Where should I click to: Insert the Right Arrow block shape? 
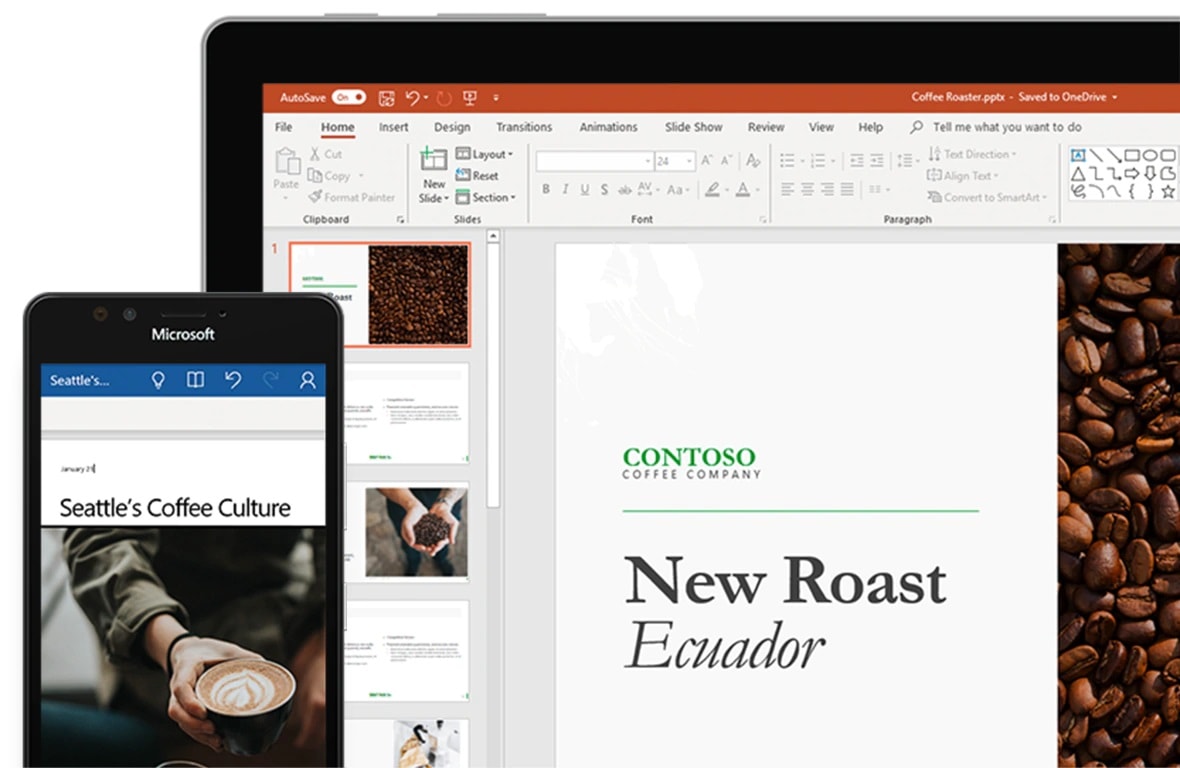click(x=1133, y=174)
